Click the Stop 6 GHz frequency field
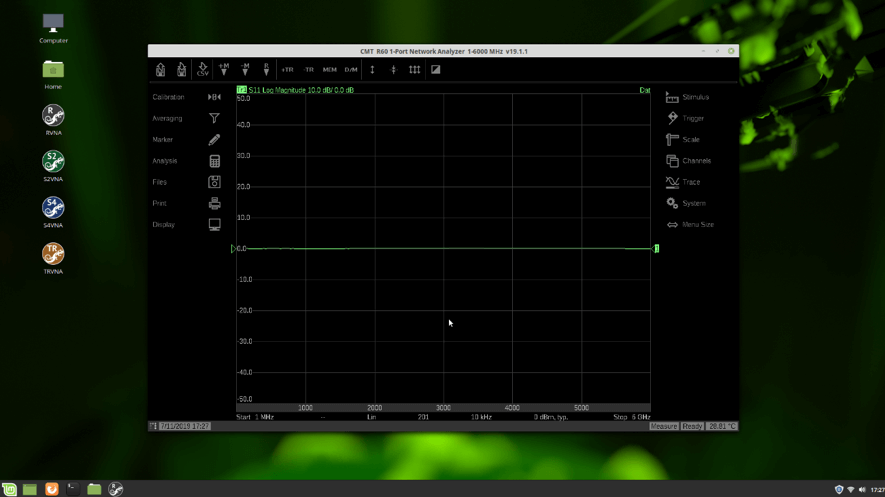885x497 pixels. tap(631, 417)
